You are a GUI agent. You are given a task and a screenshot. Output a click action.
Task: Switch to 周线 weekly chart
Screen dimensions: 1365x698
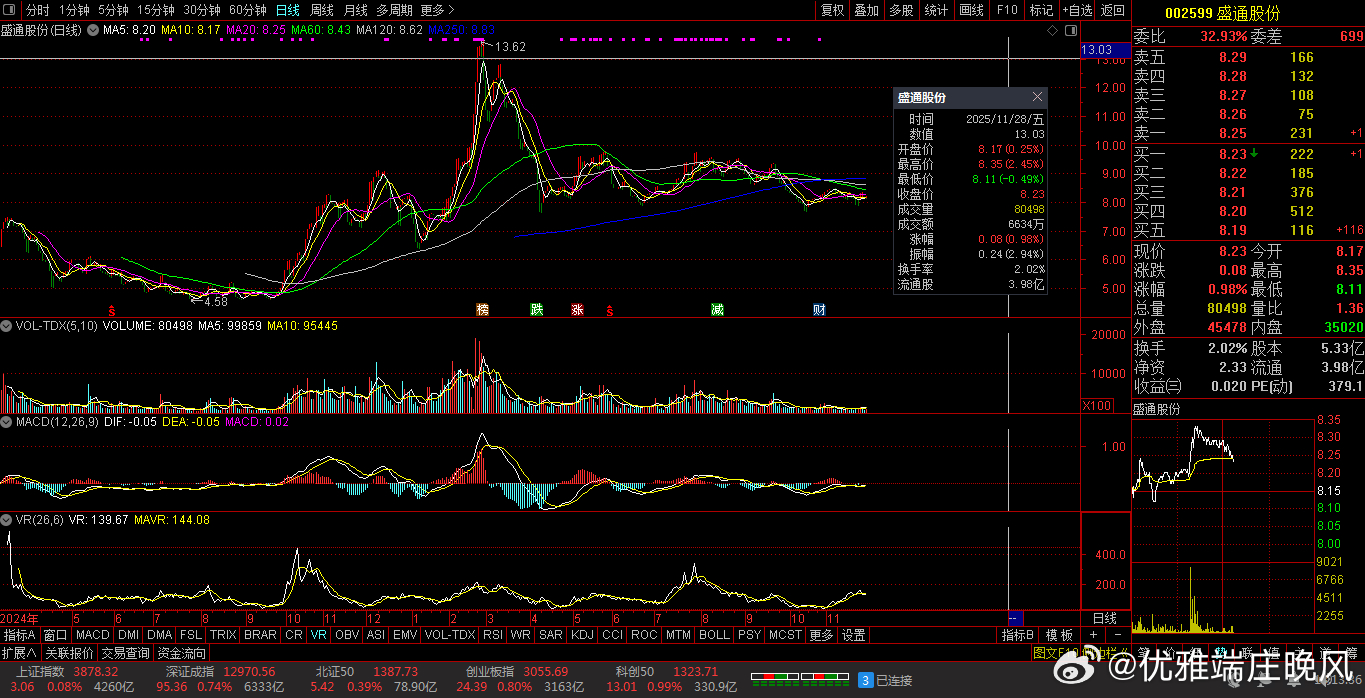pos(321,10)
